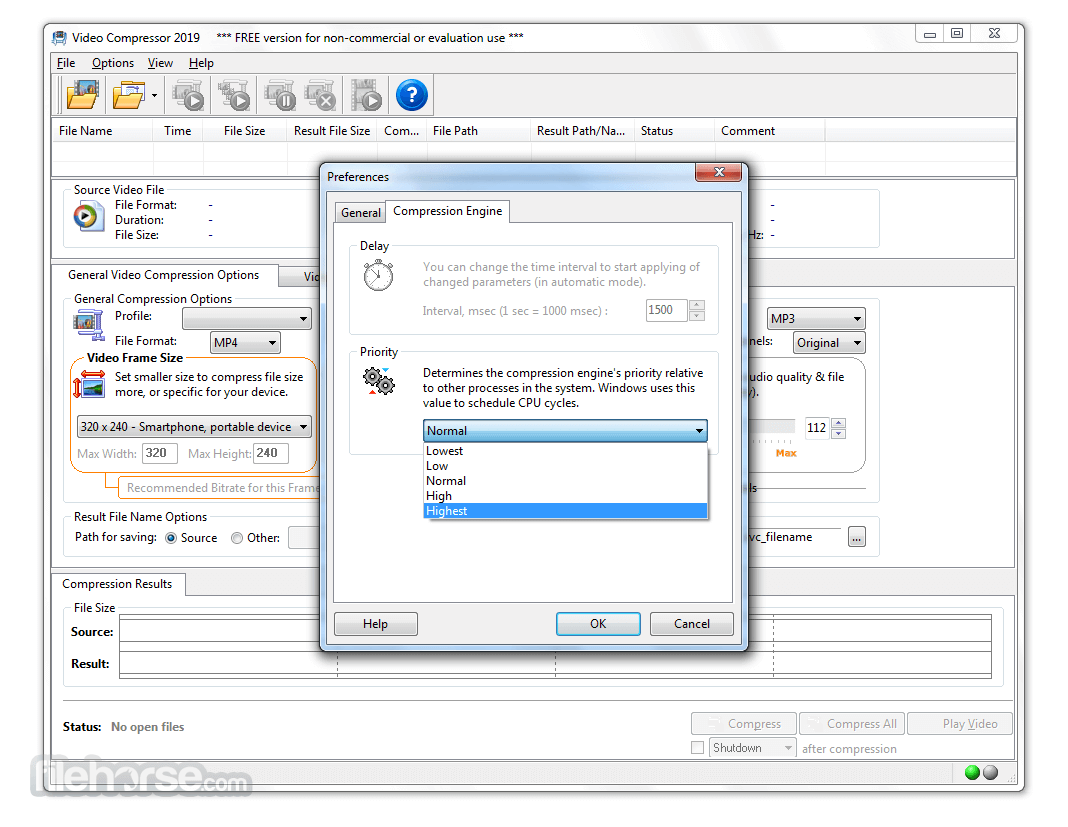Select the Source path radio button

(x=171, y=538)
